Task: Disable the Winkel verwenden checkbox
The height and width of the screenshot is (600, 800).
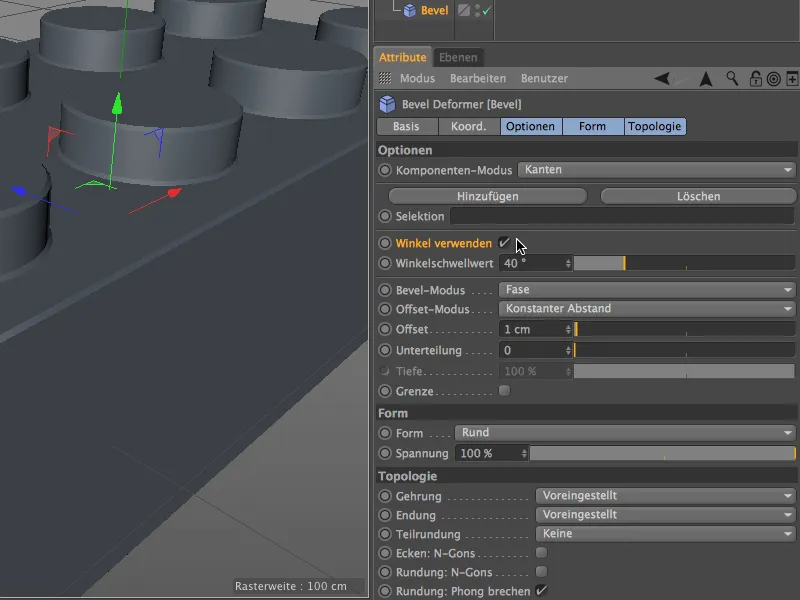Action: [505, 242]
